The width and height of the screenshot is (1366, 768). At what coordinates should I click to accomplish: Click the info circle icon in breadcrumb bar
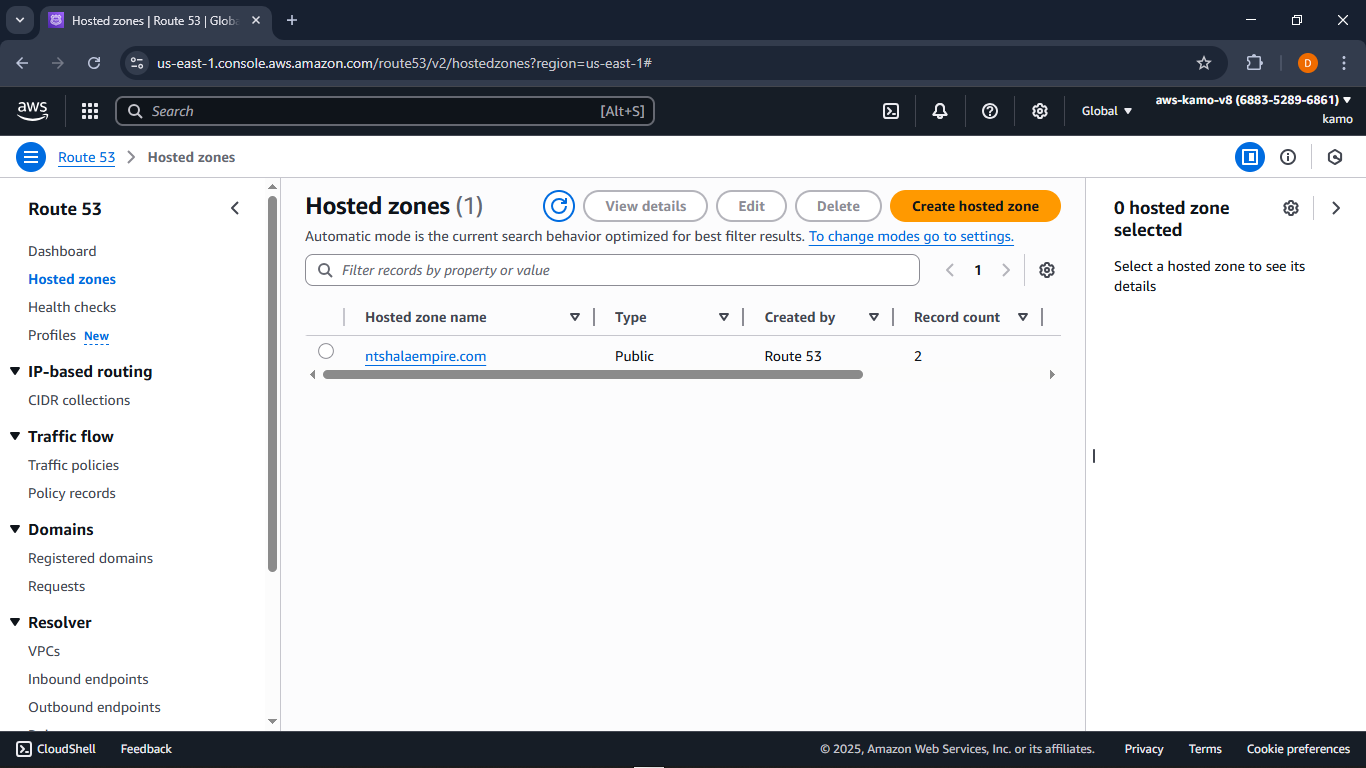[1288, 157]
